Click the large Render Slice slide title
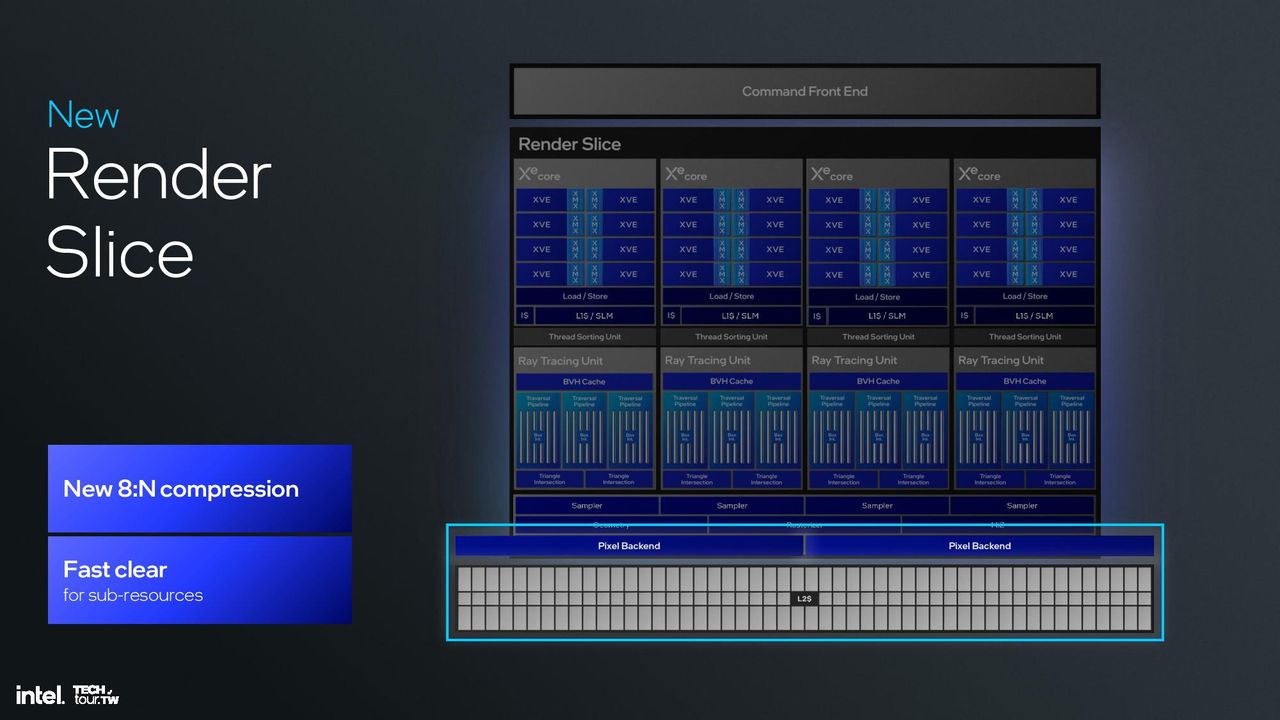 pyautogui.click(x=158, y=212)
